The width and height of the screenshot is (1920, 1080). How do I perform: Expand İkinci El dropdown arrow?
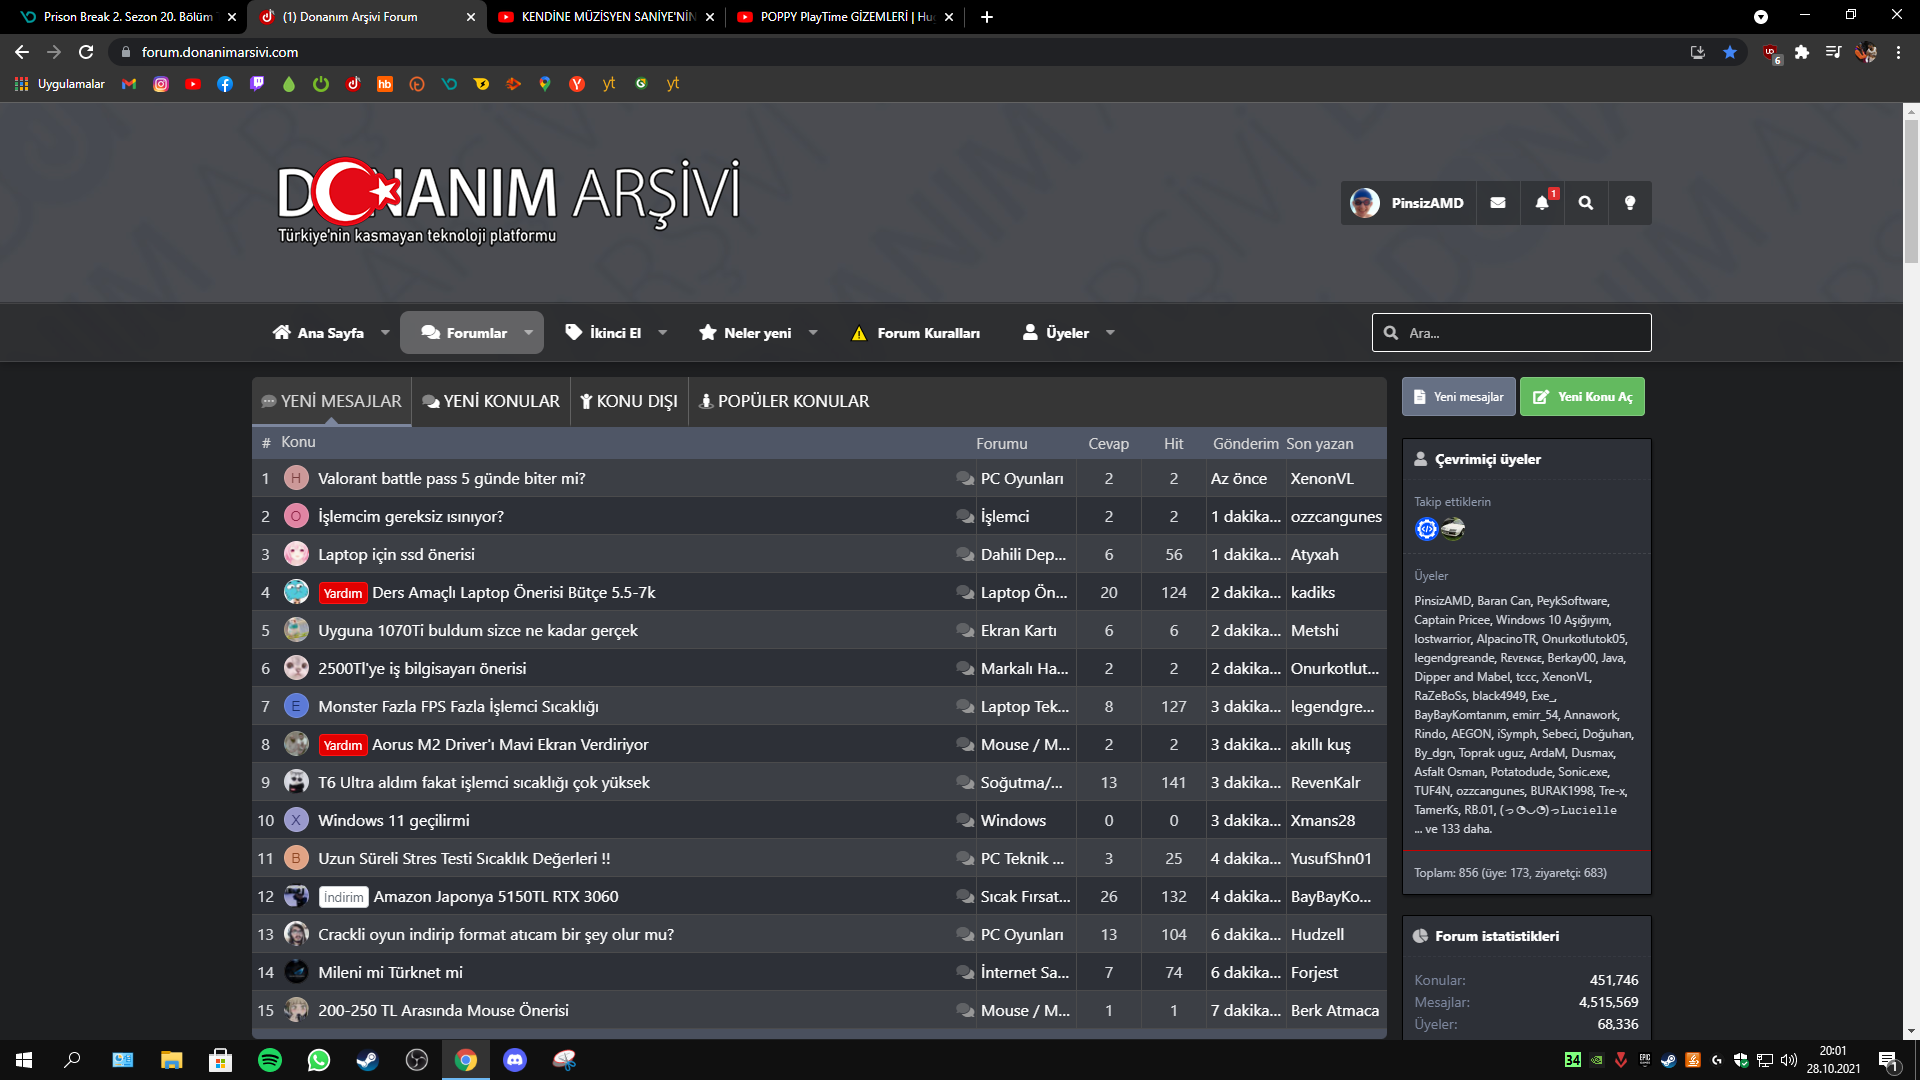[662, 333]
